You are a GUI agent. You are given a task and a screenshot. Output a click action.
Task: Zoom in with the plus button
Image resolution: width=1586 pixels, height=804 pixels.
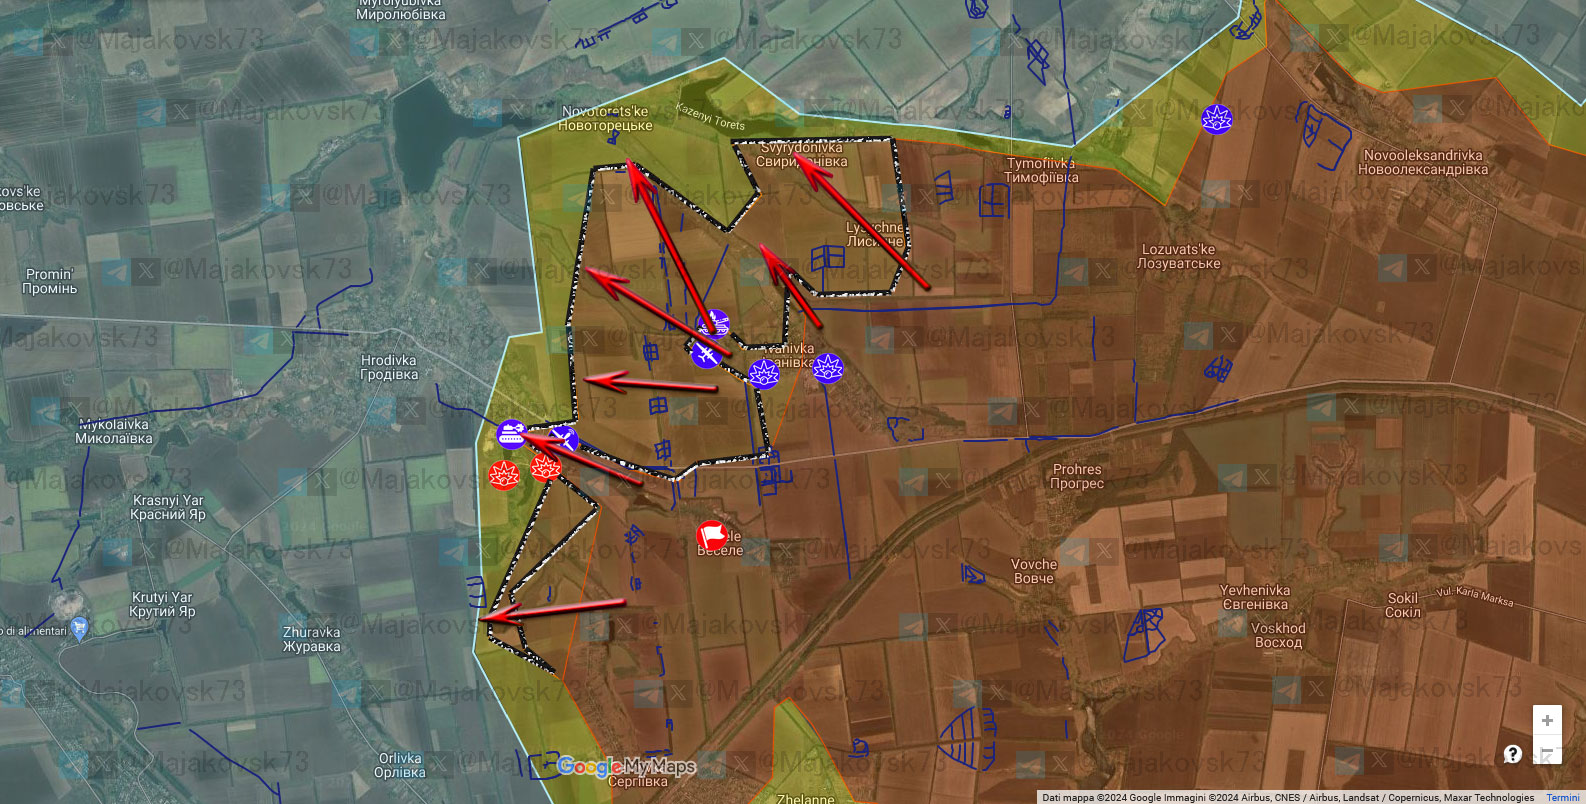(x=1547, y=720)
